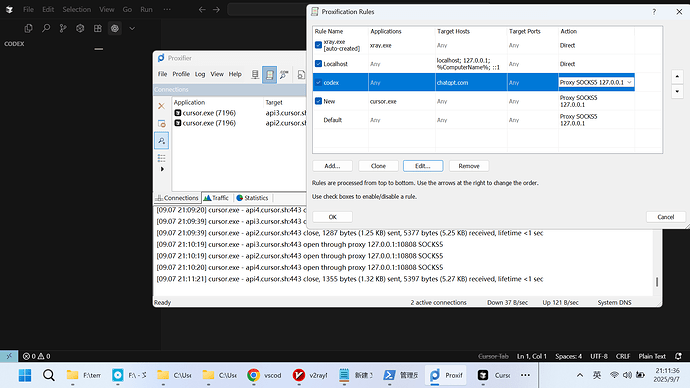Screen dimensions: 690x388
Task: Open notifications bell in Cursor status bar
Action: [679, 356]
